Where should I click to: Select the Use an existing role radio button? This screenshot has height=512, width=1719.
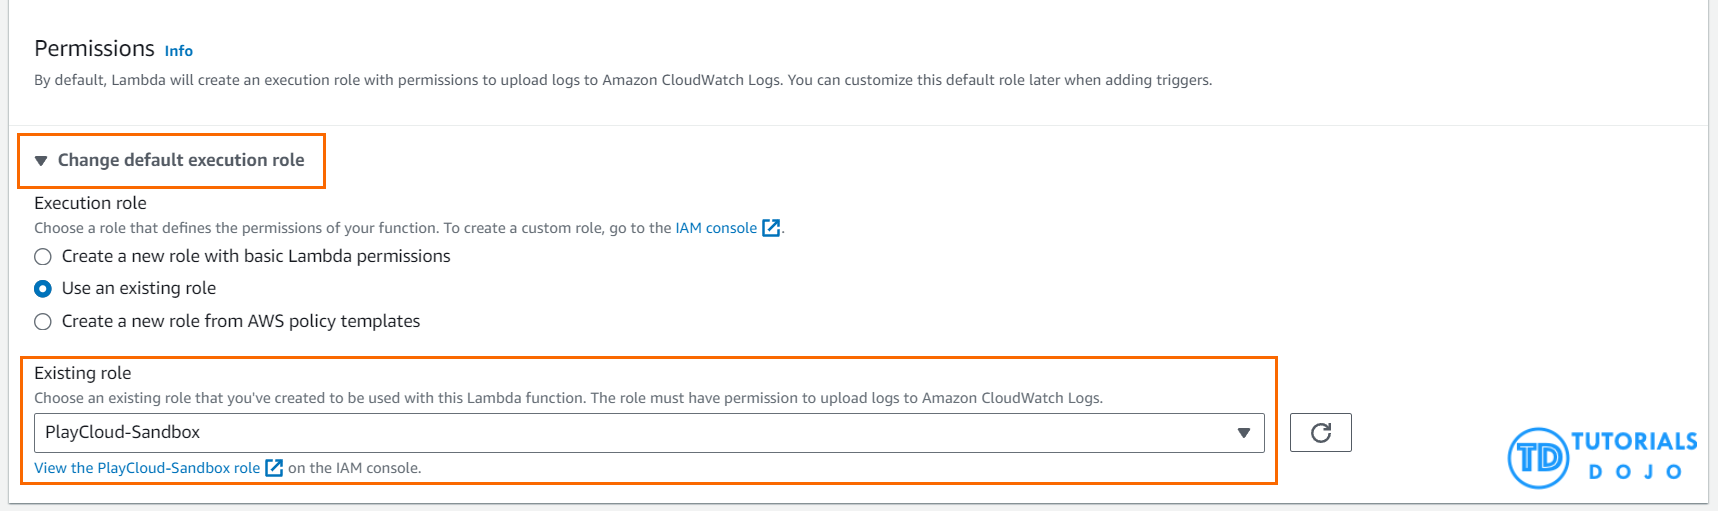[43, 289]
